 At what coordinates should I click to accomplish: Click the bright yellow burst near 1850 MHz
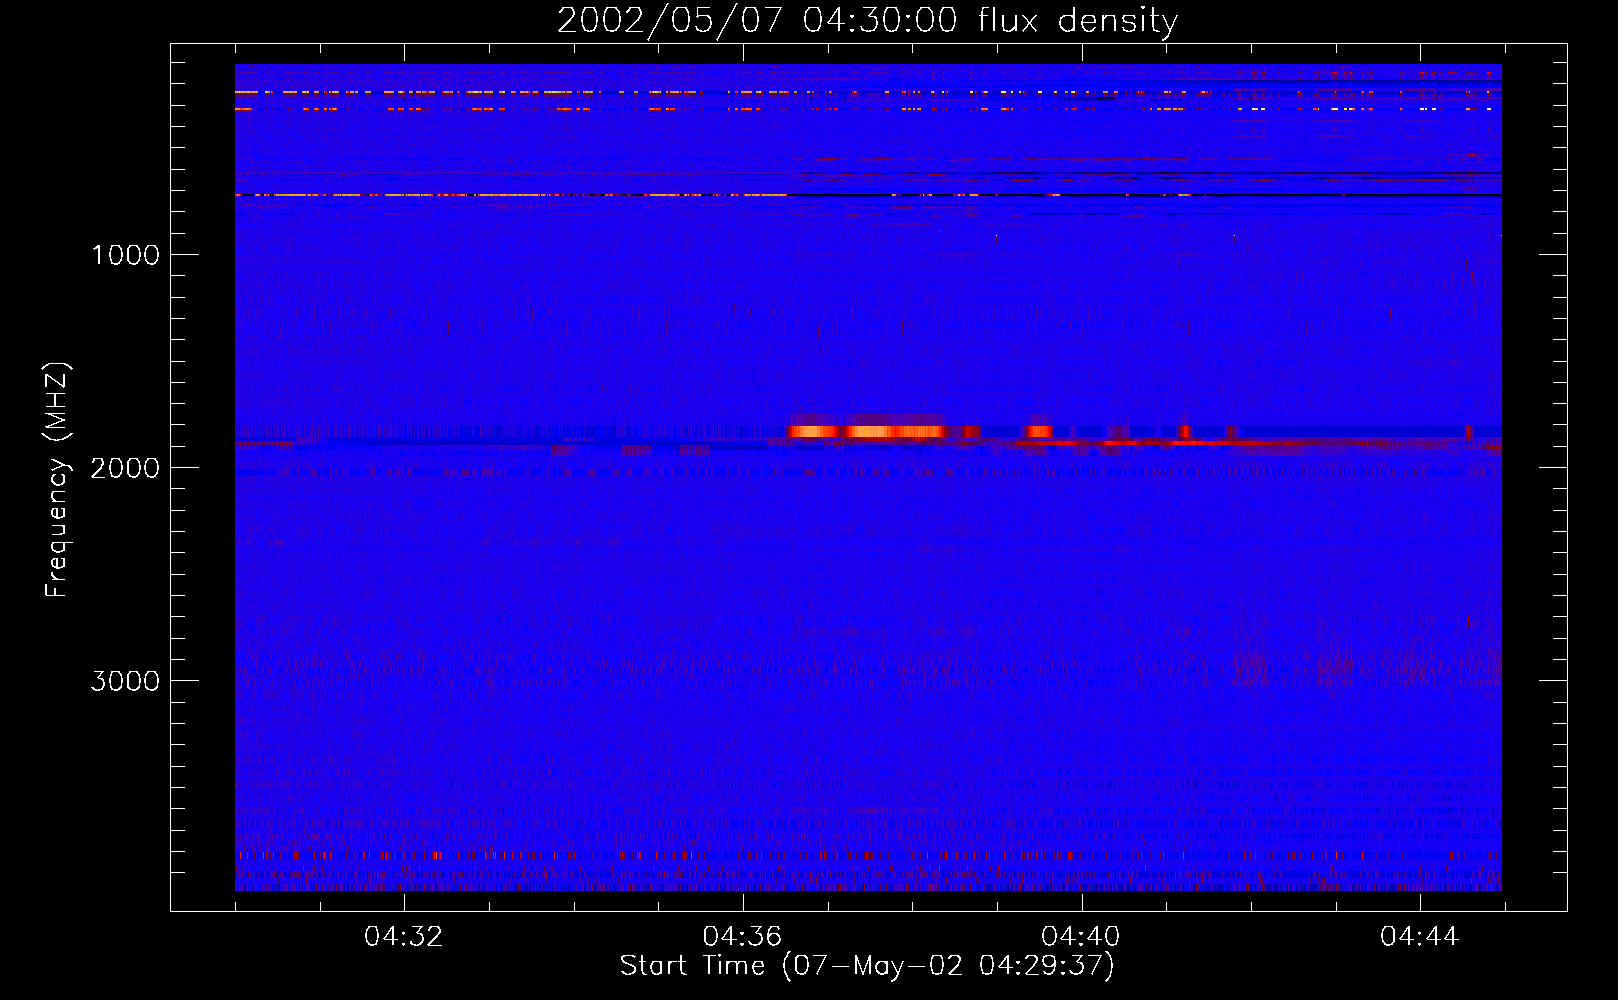(x=868, y=432)
